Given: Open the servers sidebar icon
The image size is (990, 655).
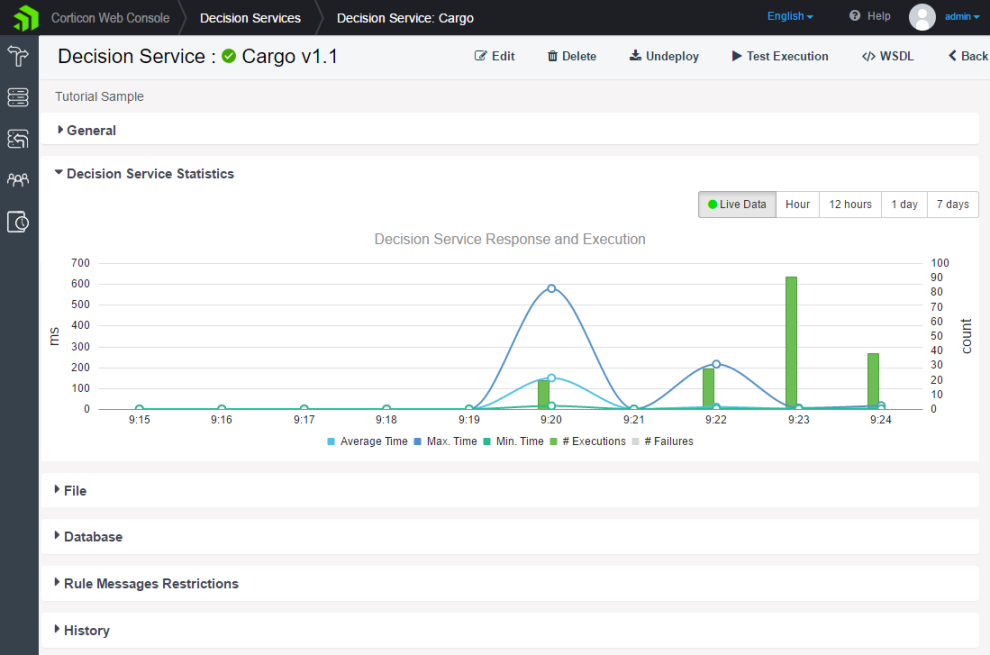Looking at the screenshot, I should tap(18, 97).
